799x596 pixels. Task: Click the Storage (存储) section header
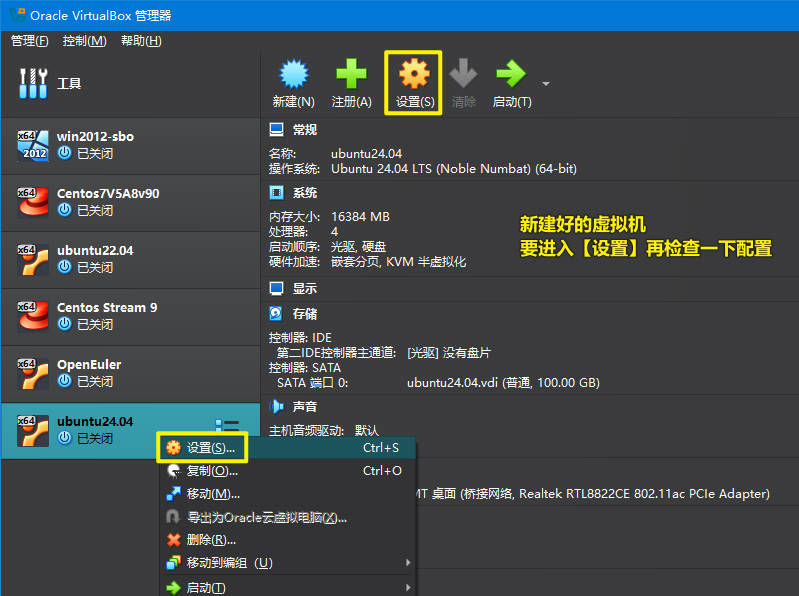(x=305, y=314)
